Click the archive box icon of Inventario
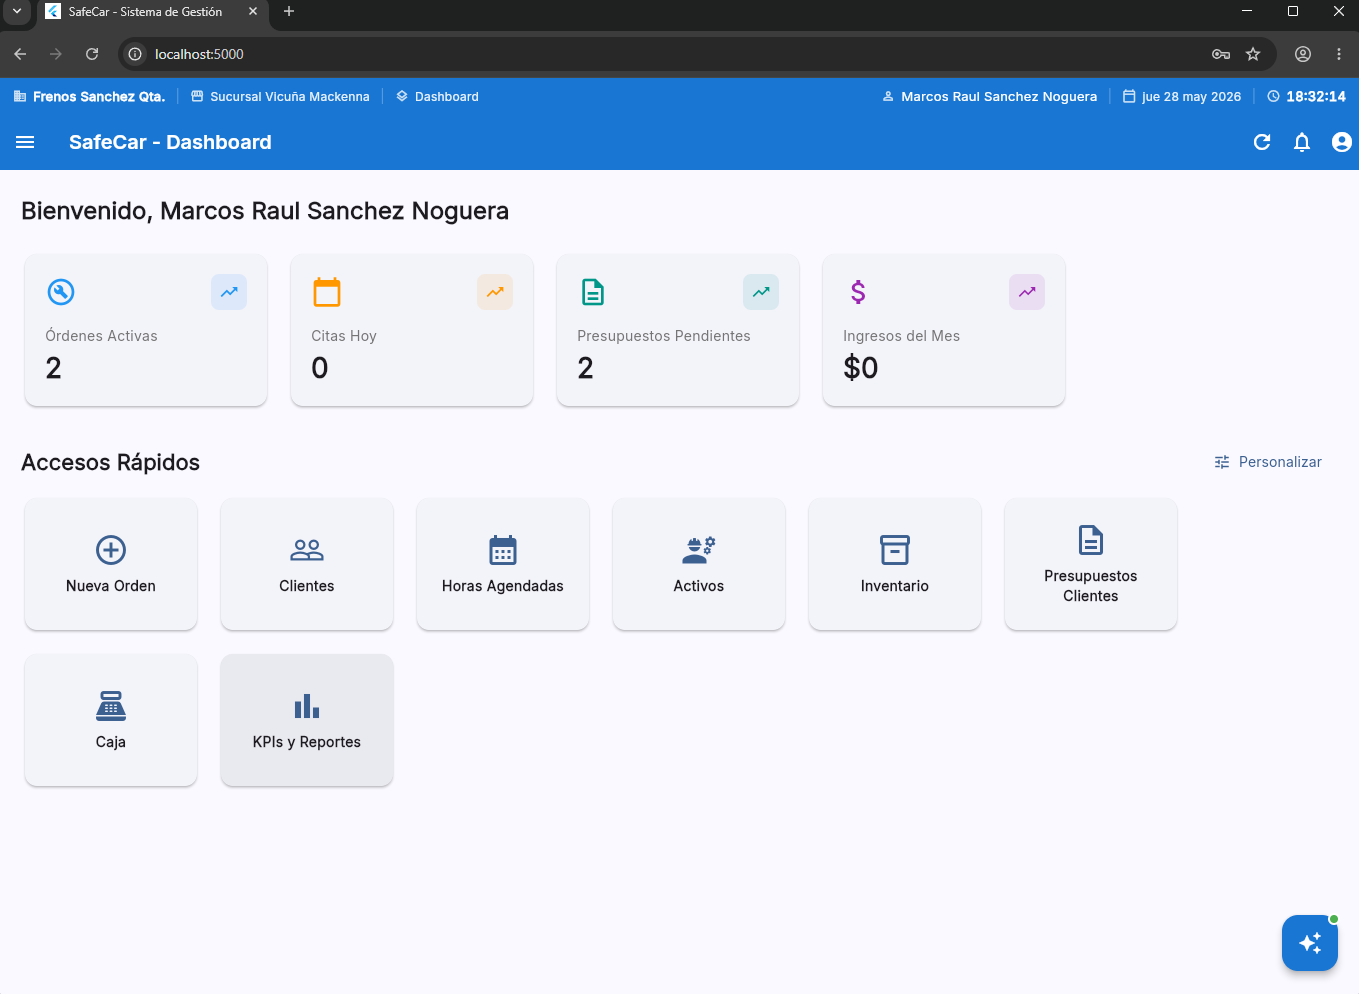The image size is (1359, 994). [895, 550]
